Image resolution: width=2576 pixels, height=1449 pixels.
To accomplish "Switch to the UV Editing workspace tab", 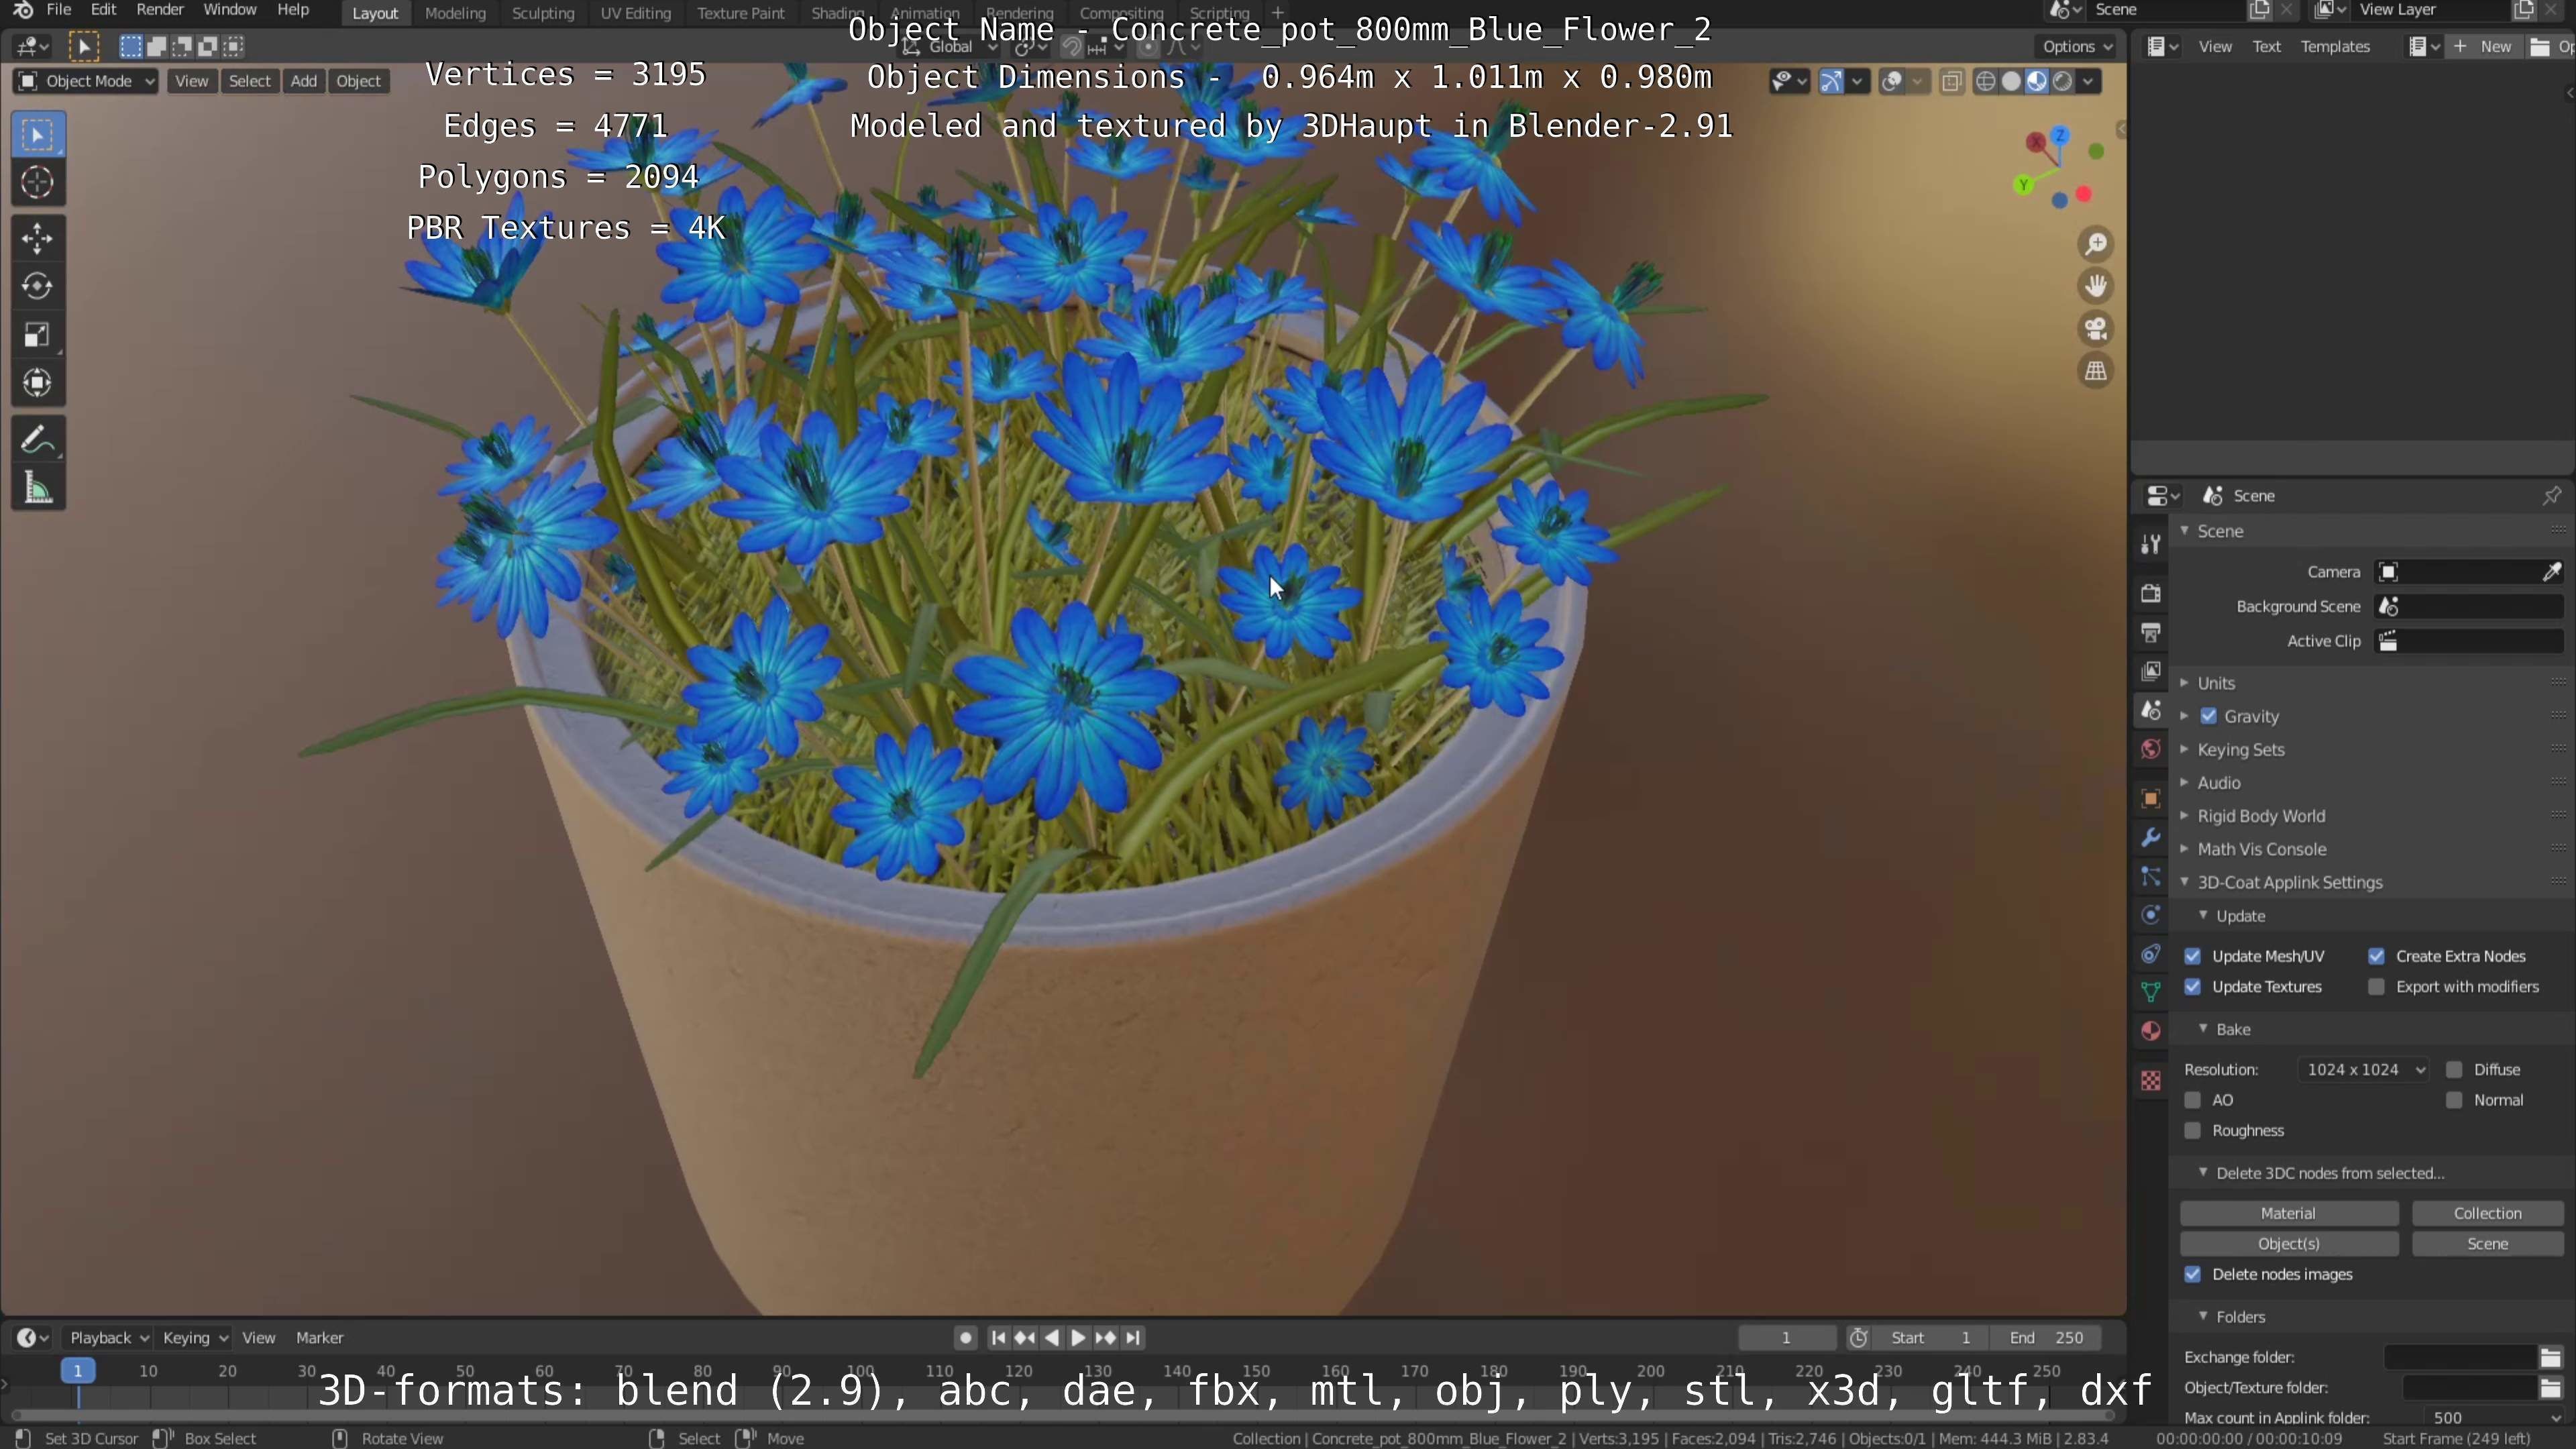I will 635,13.
